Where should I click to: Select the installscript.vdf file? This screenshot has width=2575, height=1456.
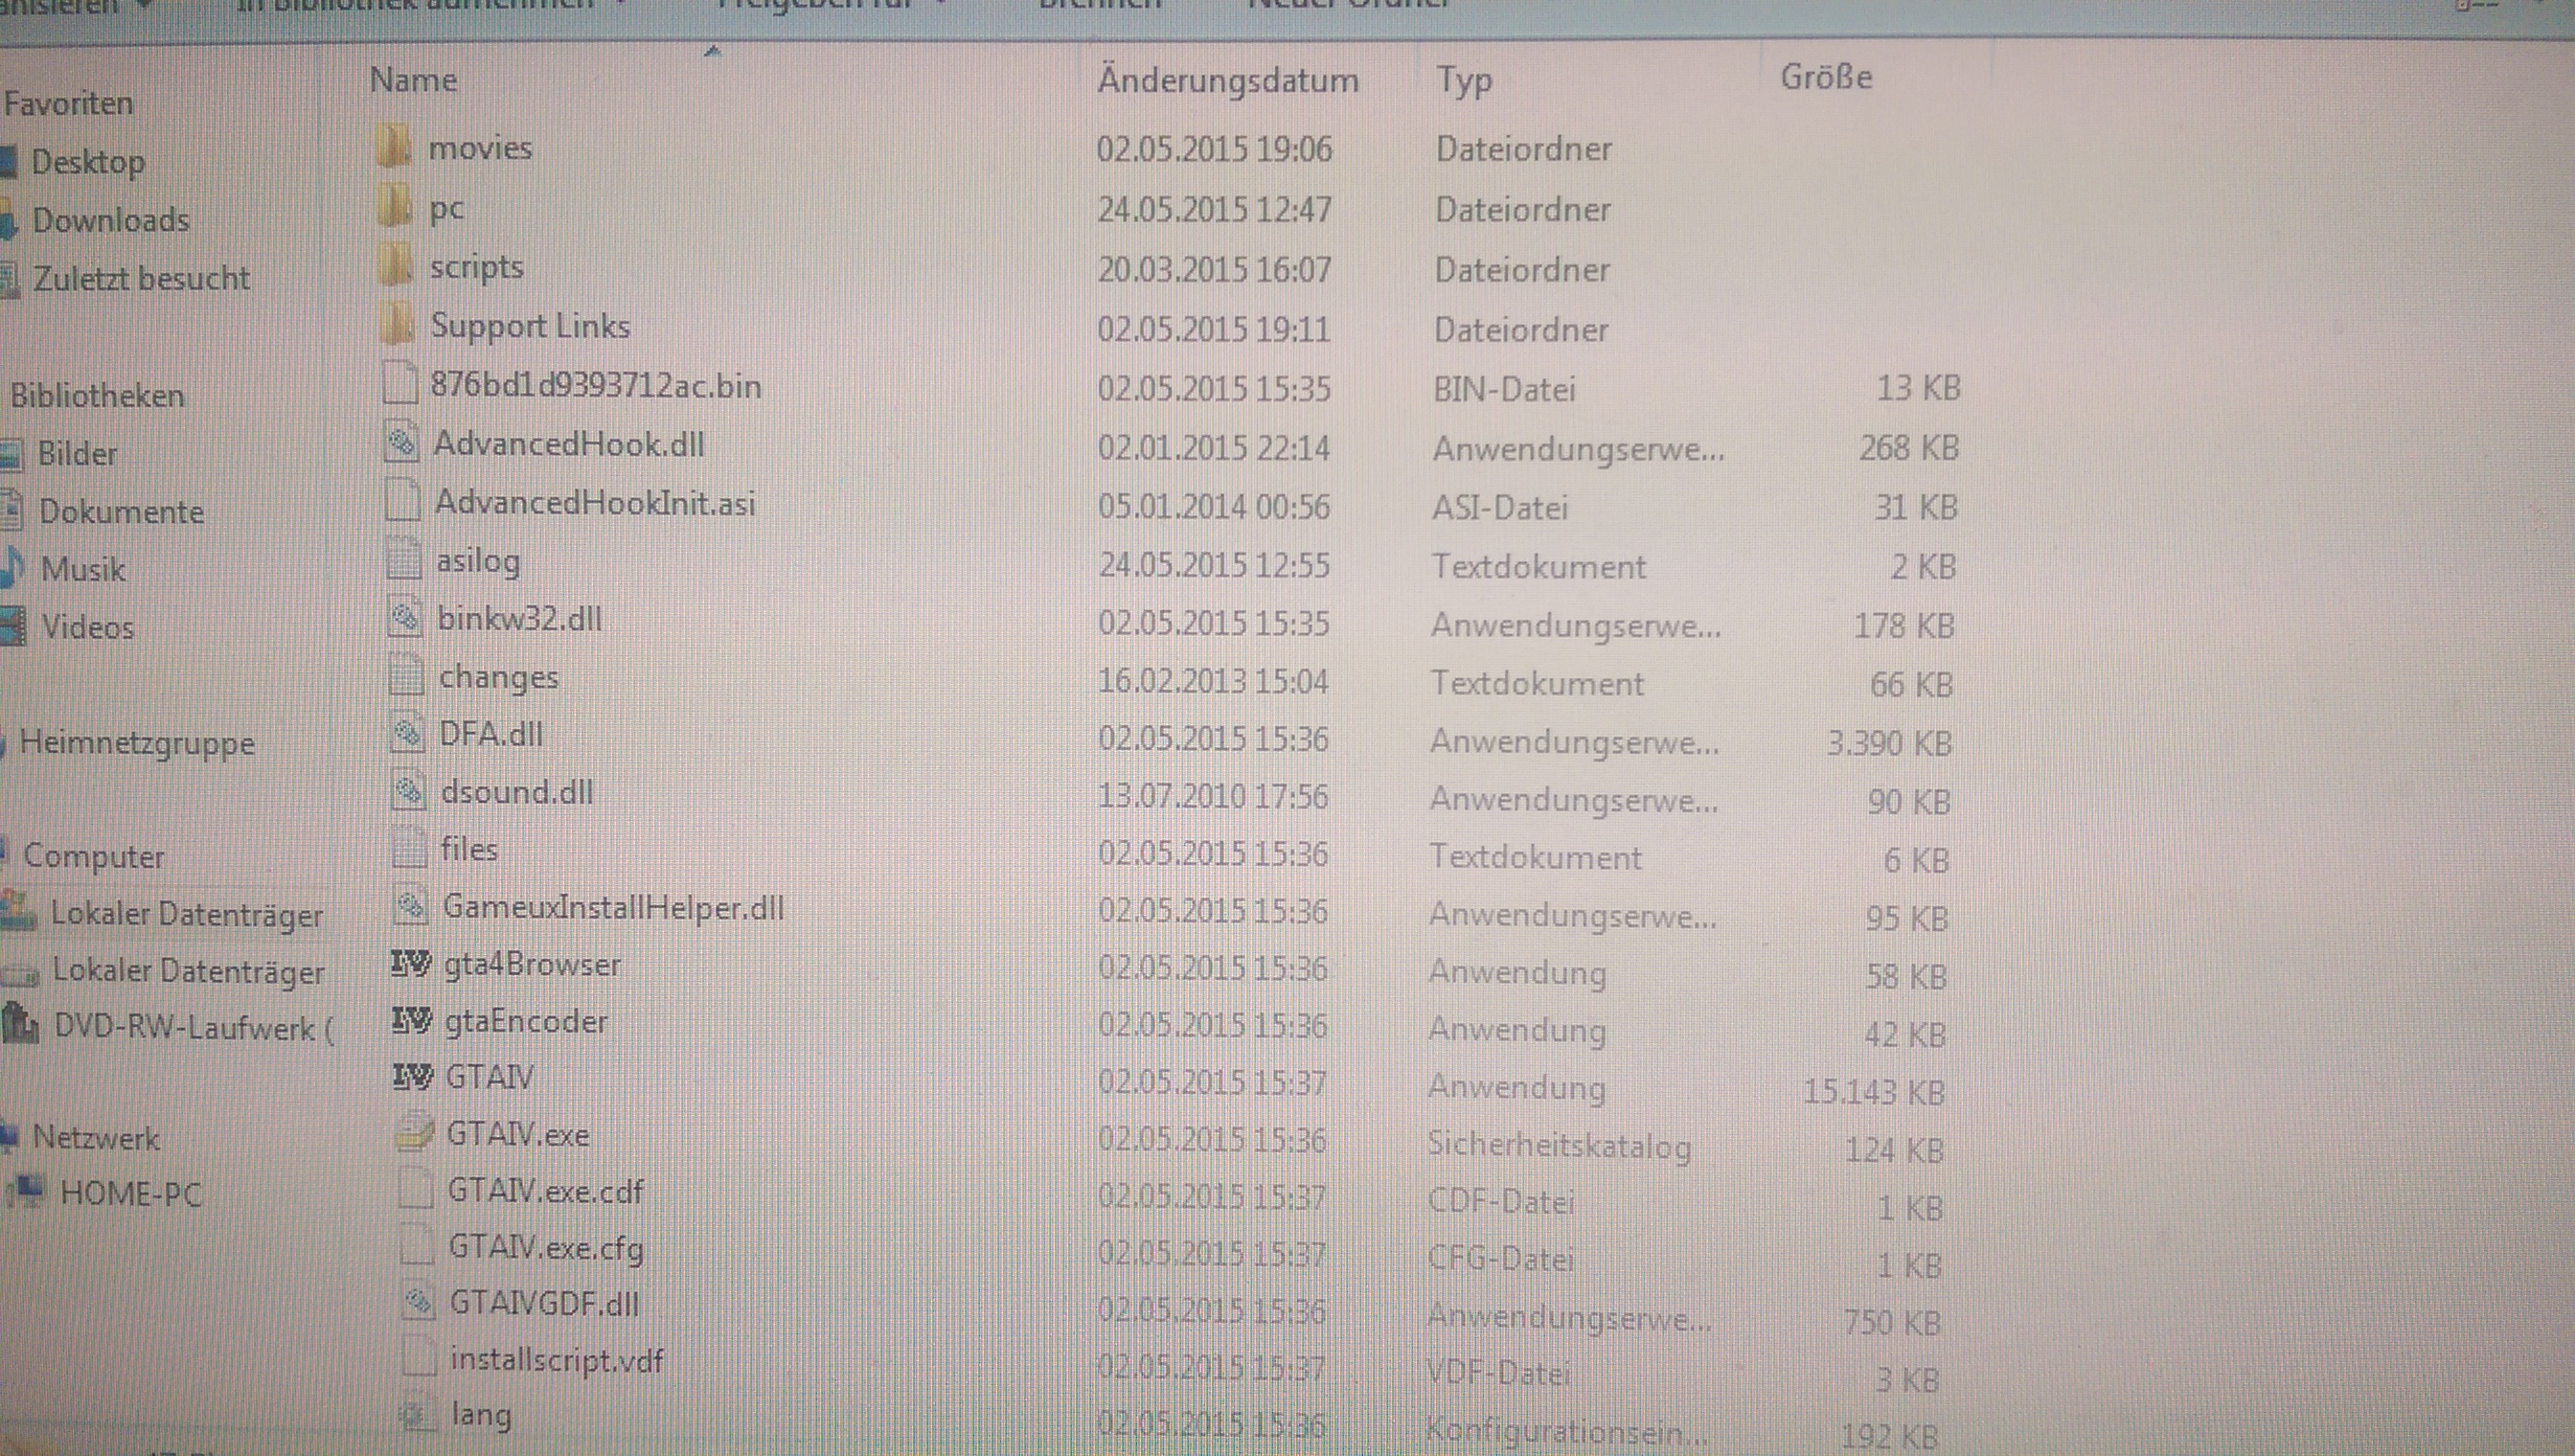pyautogui.click(x=556, y=1360)
